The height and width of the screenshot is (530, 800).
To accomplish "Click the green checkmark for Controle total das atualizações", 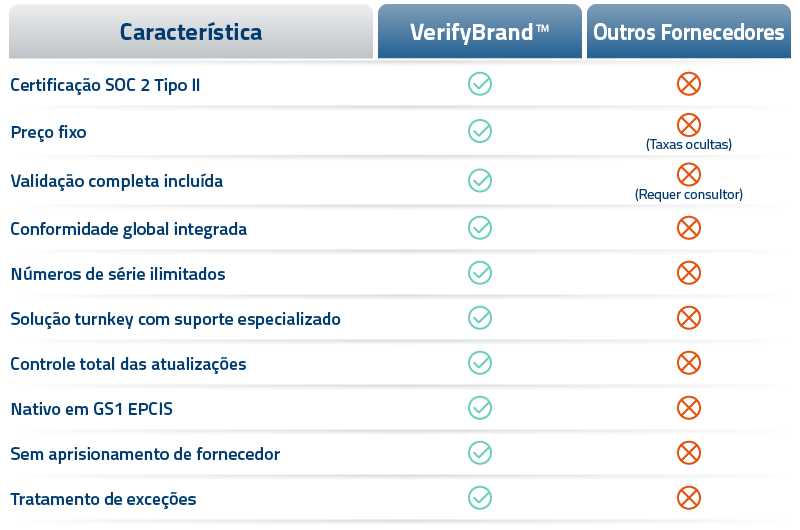I will pos(480,362).
